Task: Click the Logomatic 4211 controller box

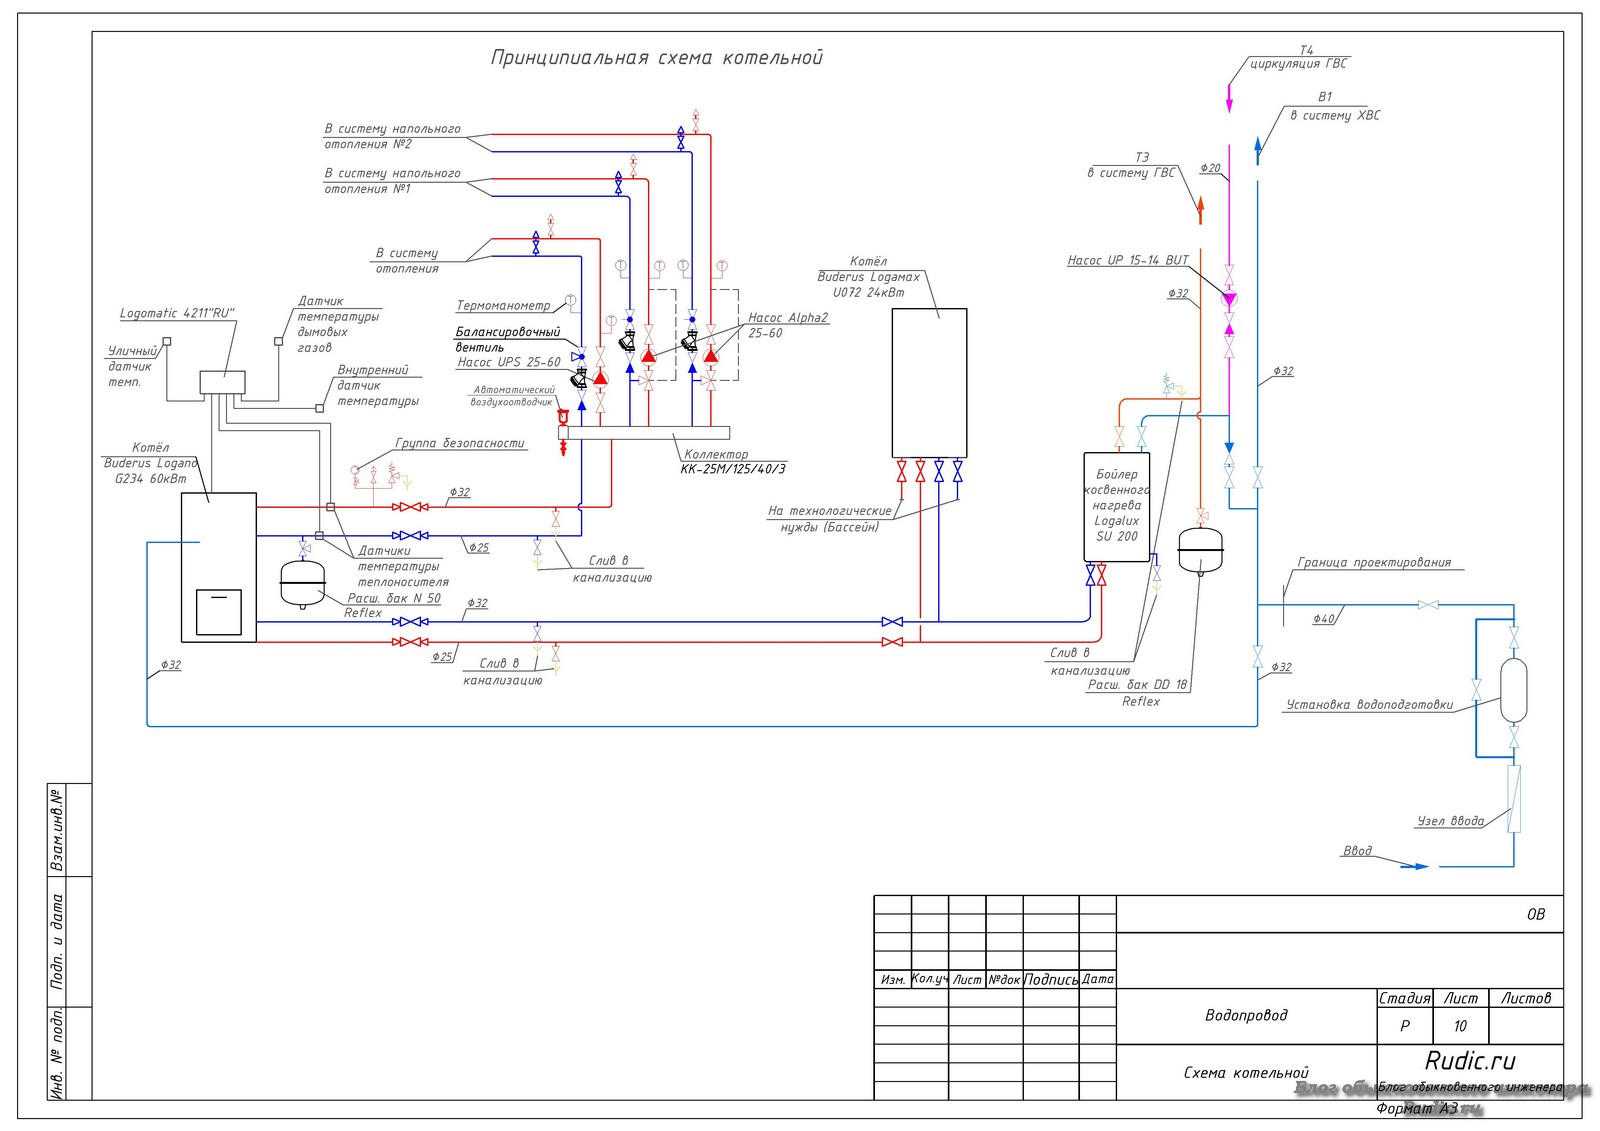Action: [x=222, y=382]
